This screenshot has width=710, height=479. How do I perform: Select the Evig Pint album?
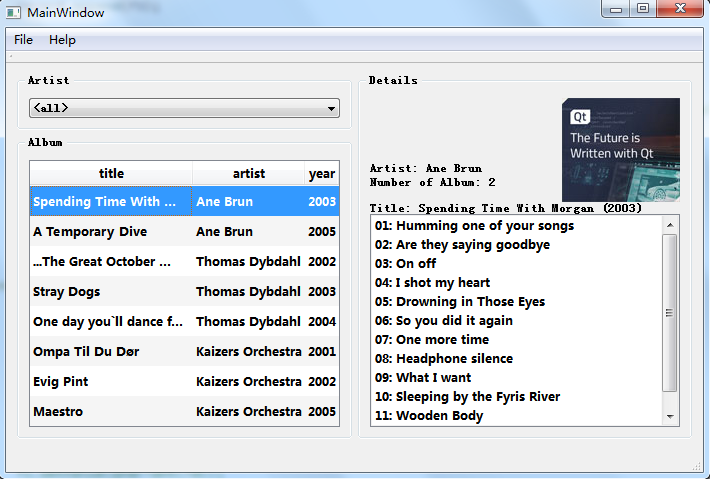pyautogui.click(x=111, y=381)
